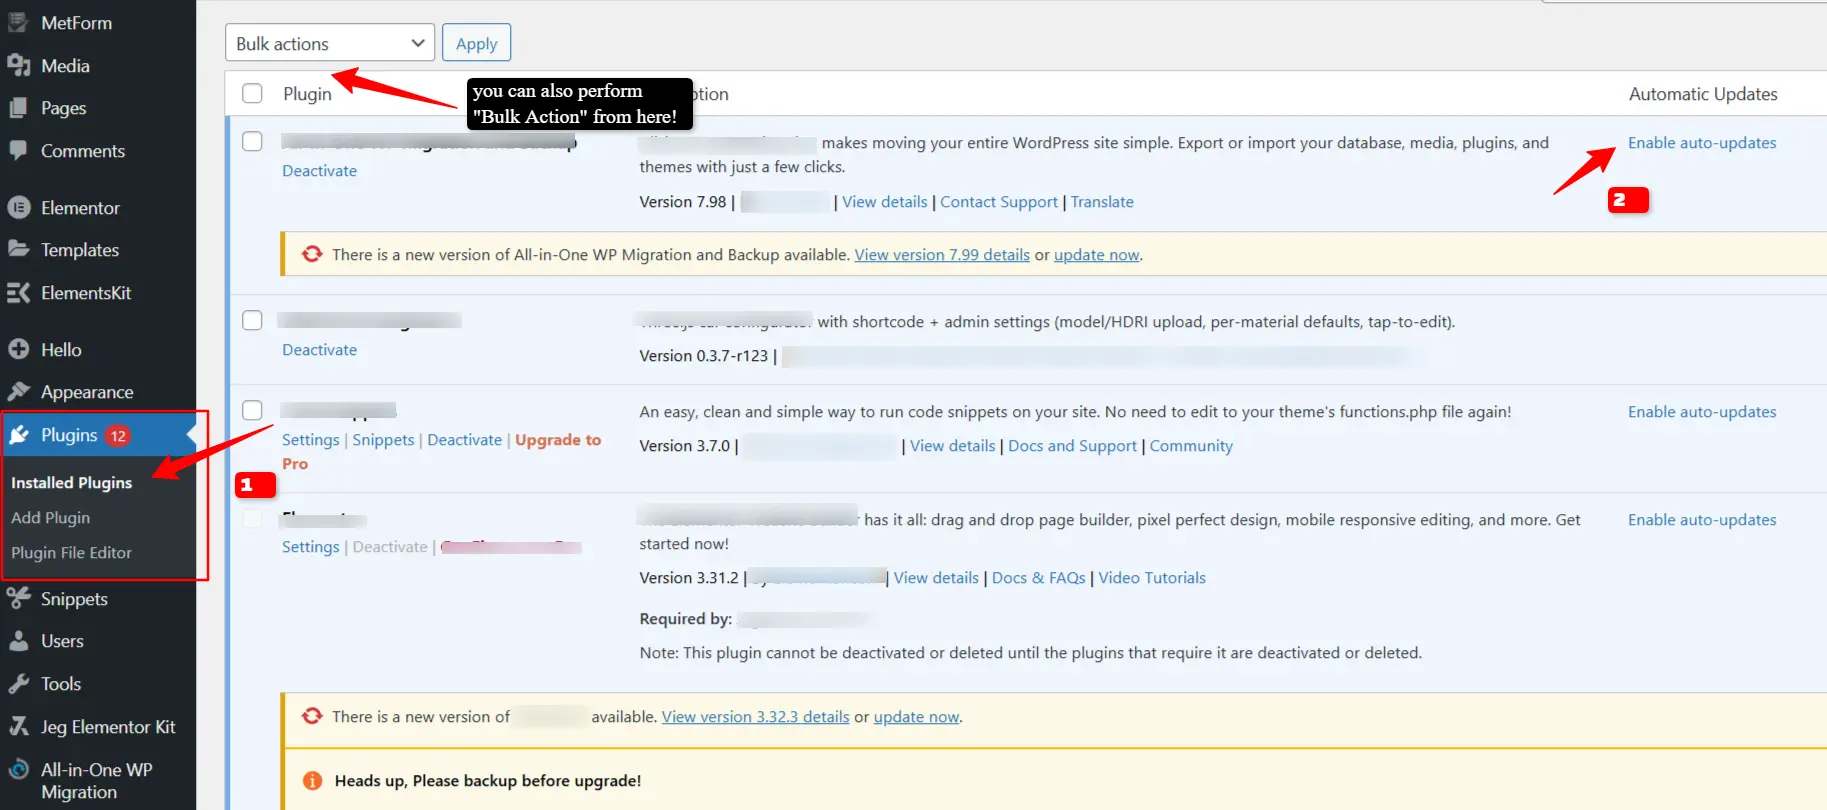Enable auto-updates for version 3.7.0 plugin
This screenshot has height=810, width=1827.
[x=1702, y=412]
